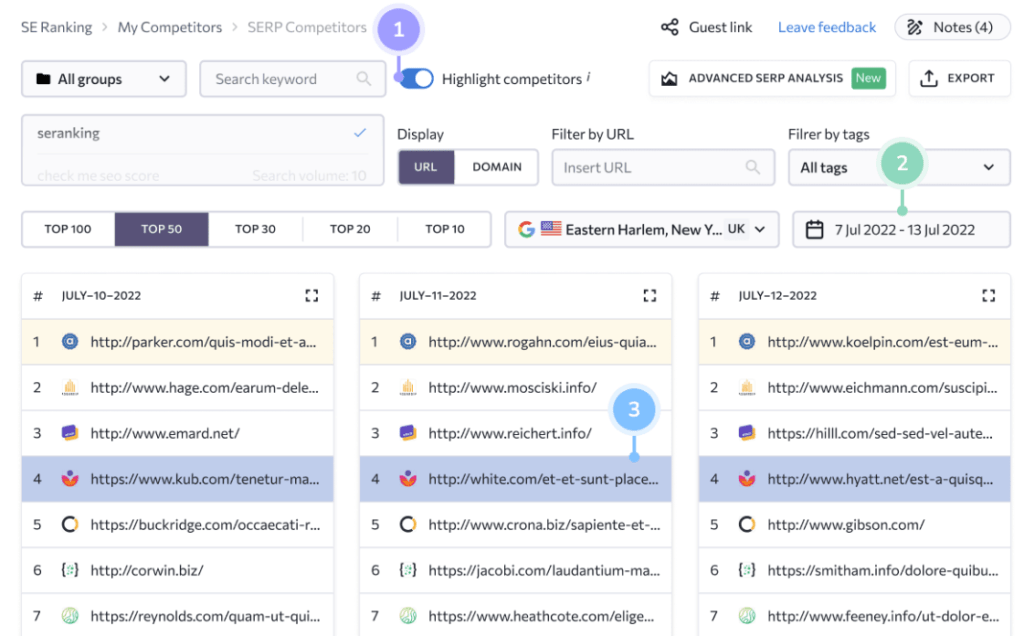Expand the JULY-12-2022 column to fullscreen
Viewport: 1024px width, 636px height.
pyautogui.click(x=989, y=296)
